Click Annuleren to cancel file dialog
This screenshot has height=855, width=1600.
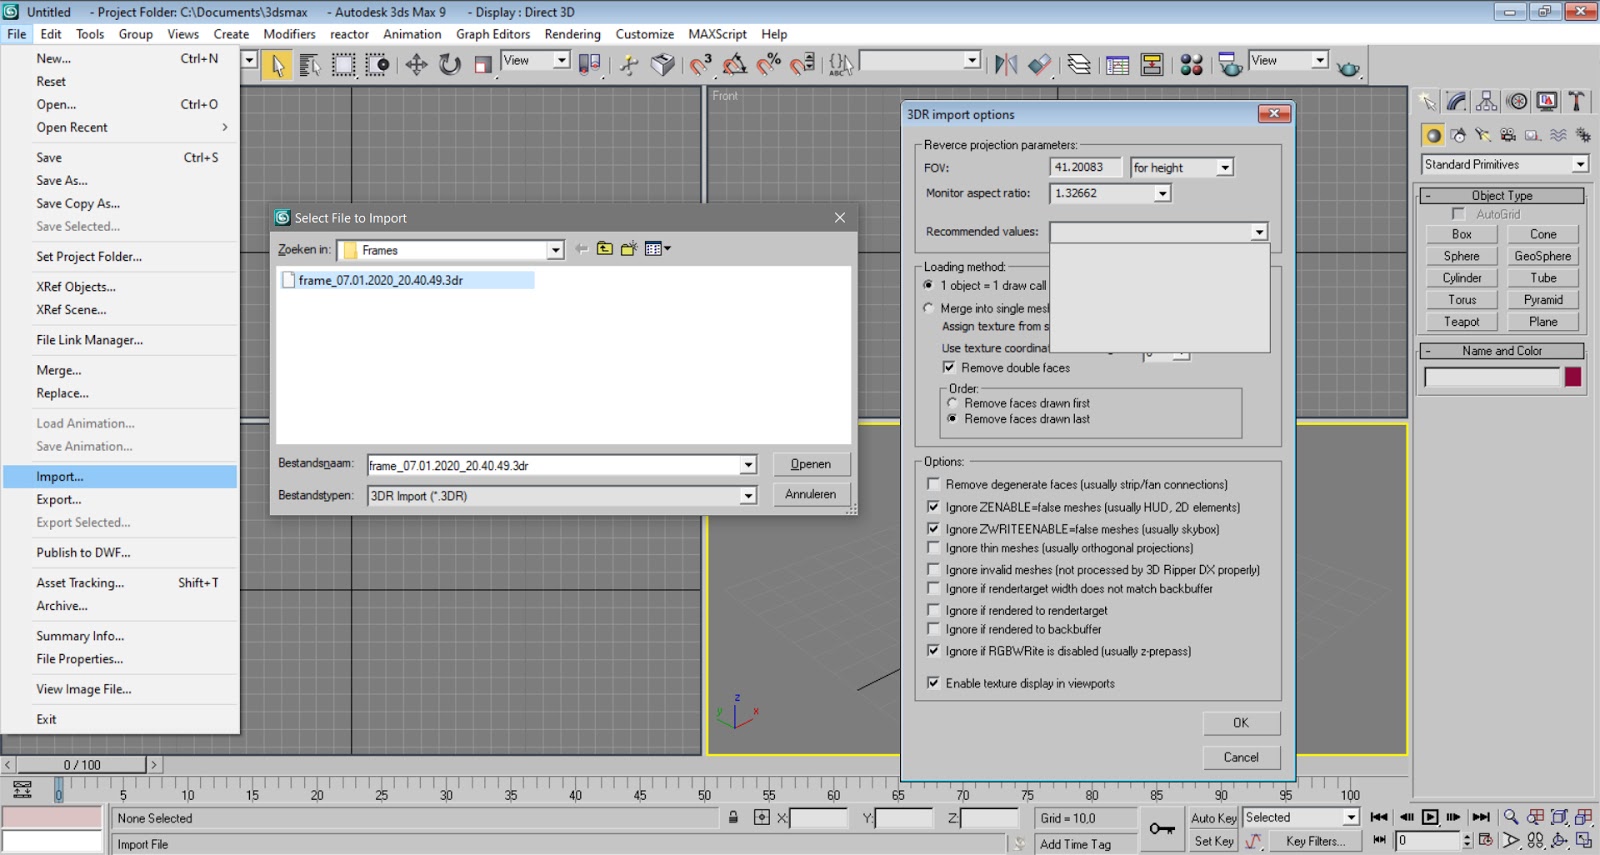coord(811,494)
